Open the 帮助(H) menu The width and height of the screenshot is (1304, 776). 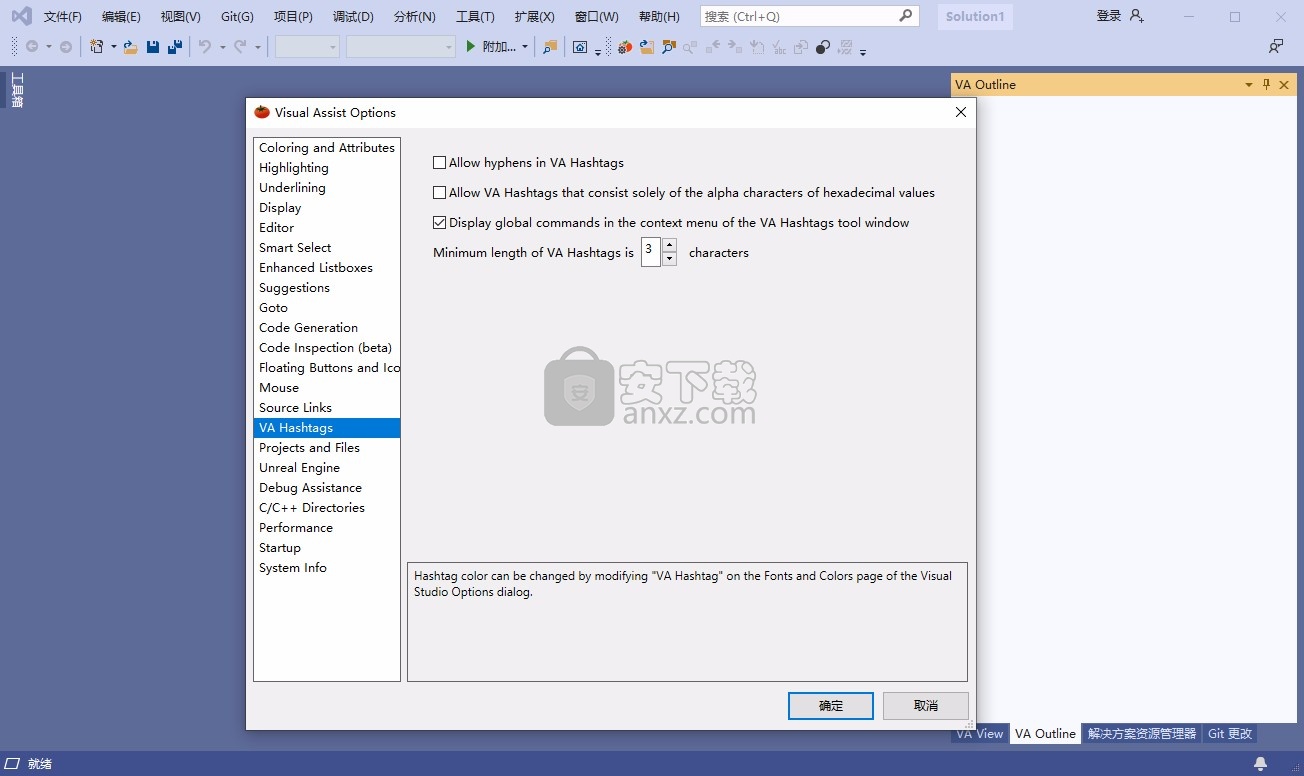(659, 17)
